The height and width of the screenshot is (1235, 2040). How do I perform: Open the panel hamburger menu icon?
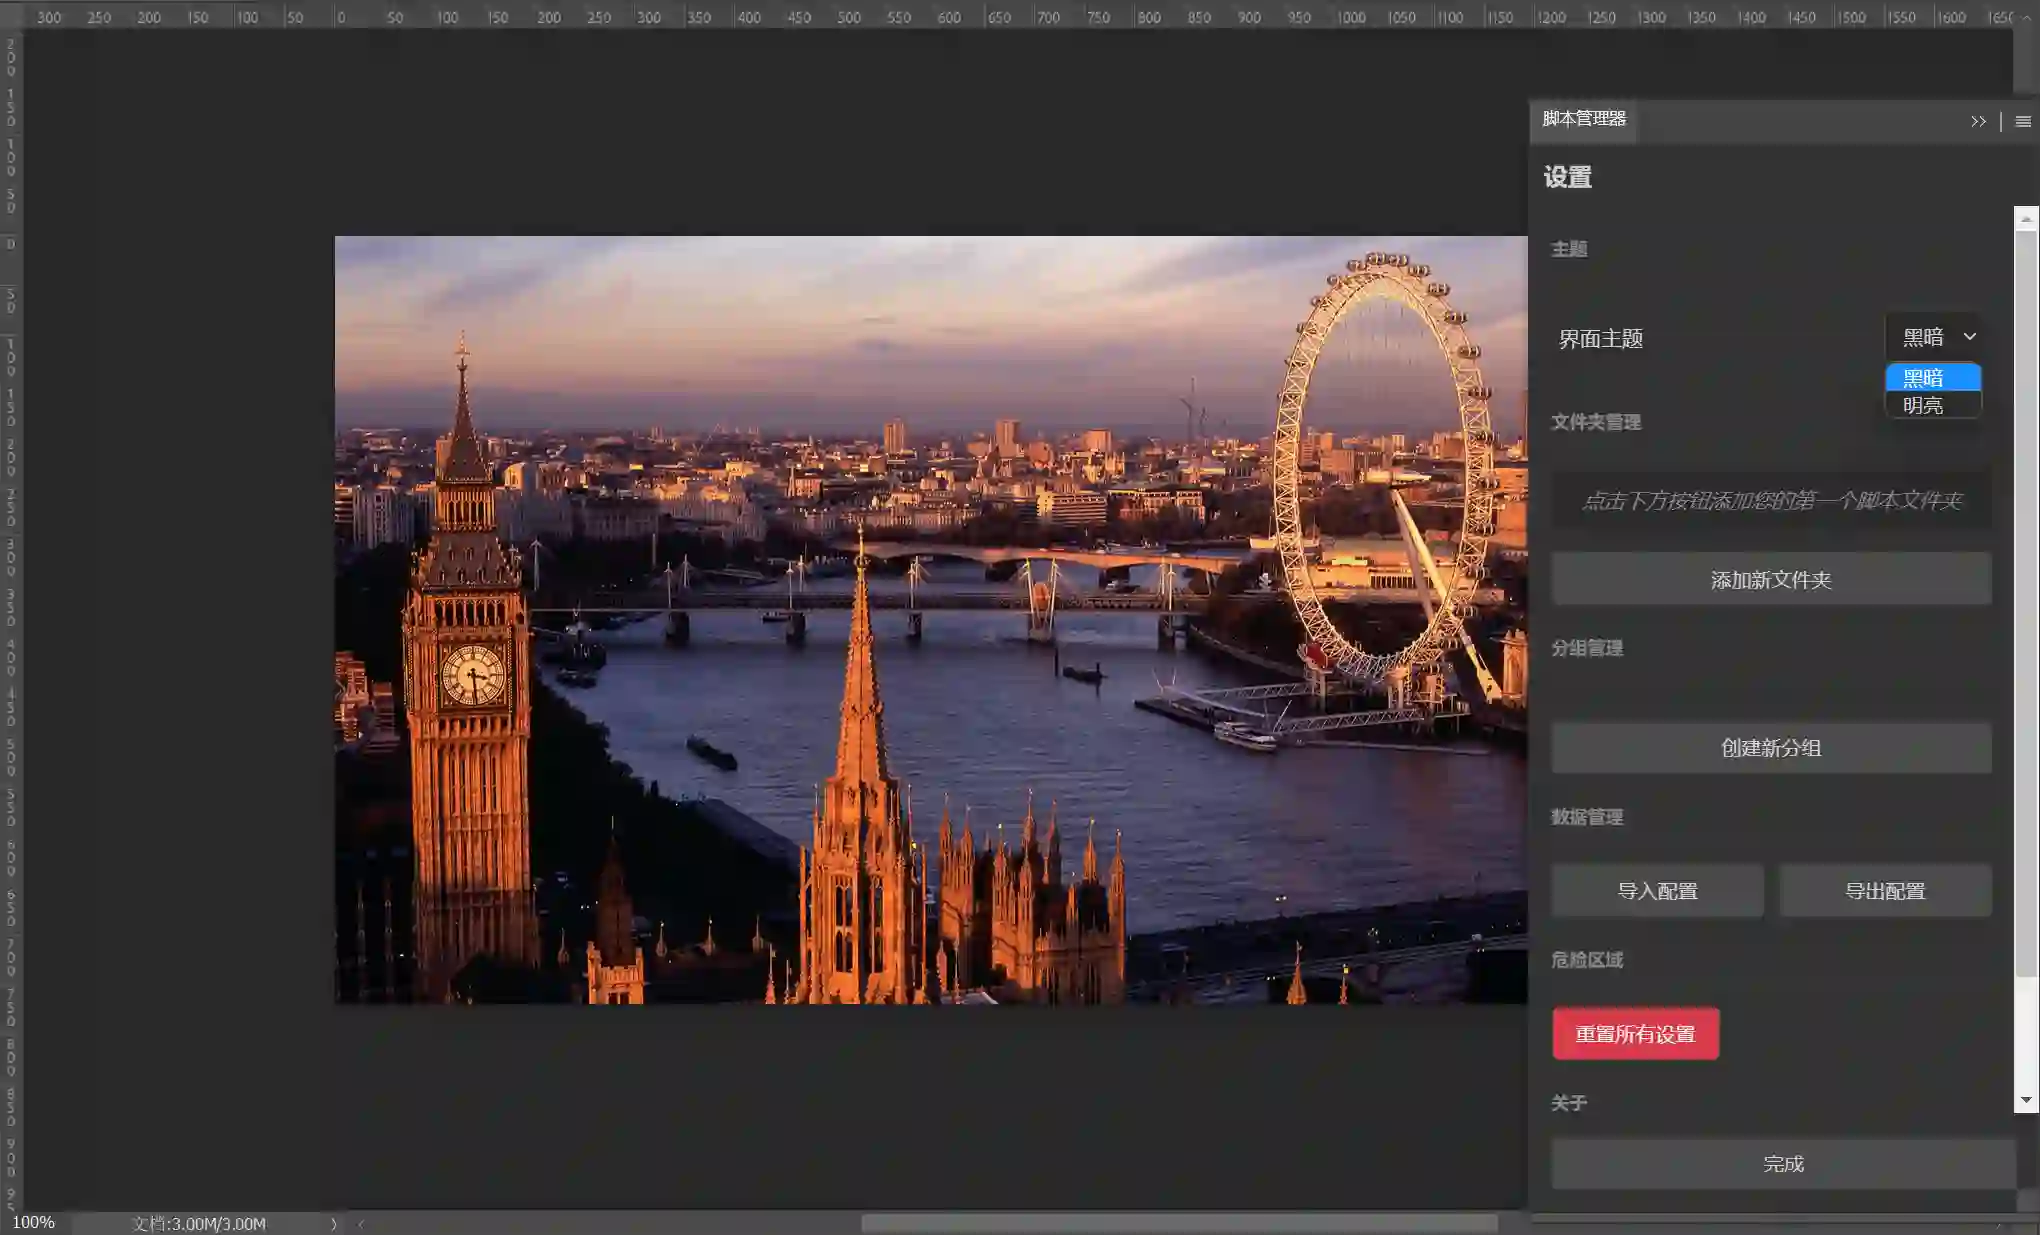(2023, 122)
